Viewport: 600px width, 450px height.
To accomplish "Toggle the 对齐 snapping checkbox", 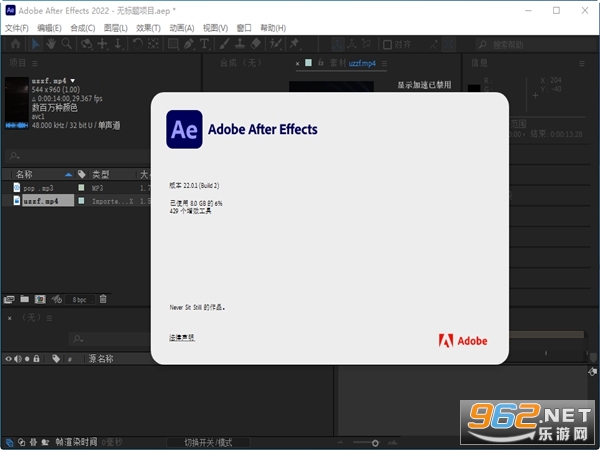I will pyautogui.click(x=387, y=45).
